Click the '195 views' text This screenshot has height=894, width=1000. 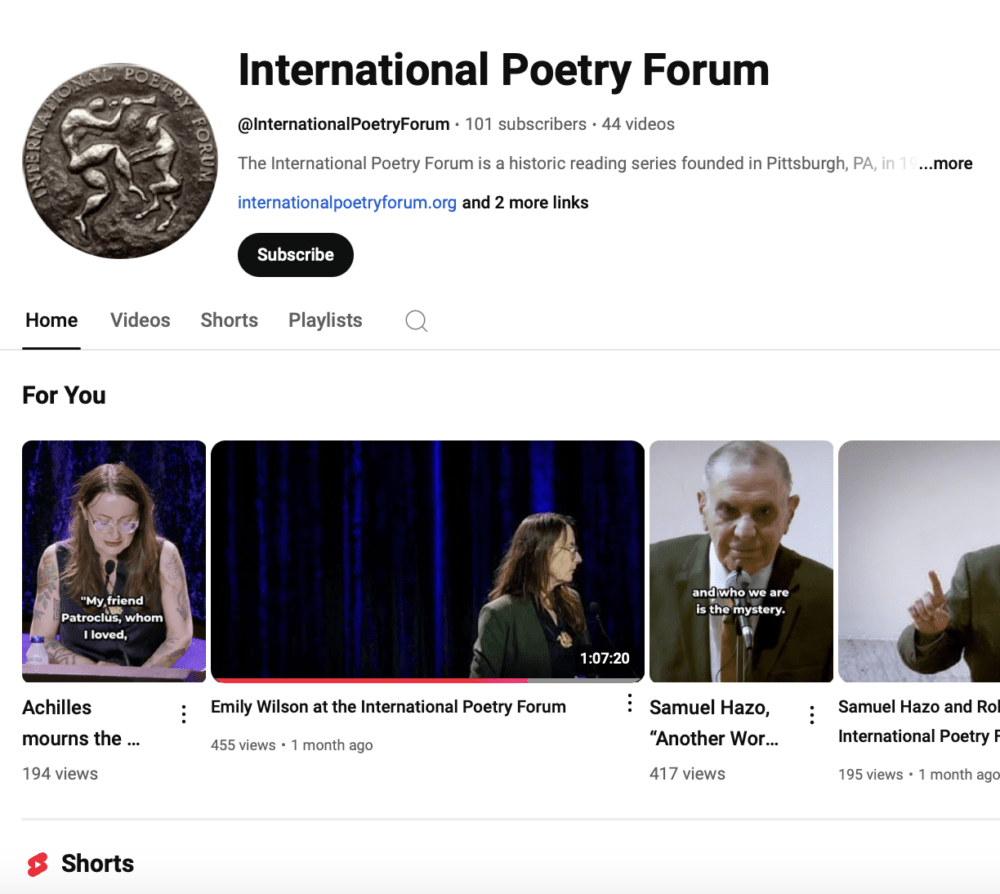(x=871, y=774)
